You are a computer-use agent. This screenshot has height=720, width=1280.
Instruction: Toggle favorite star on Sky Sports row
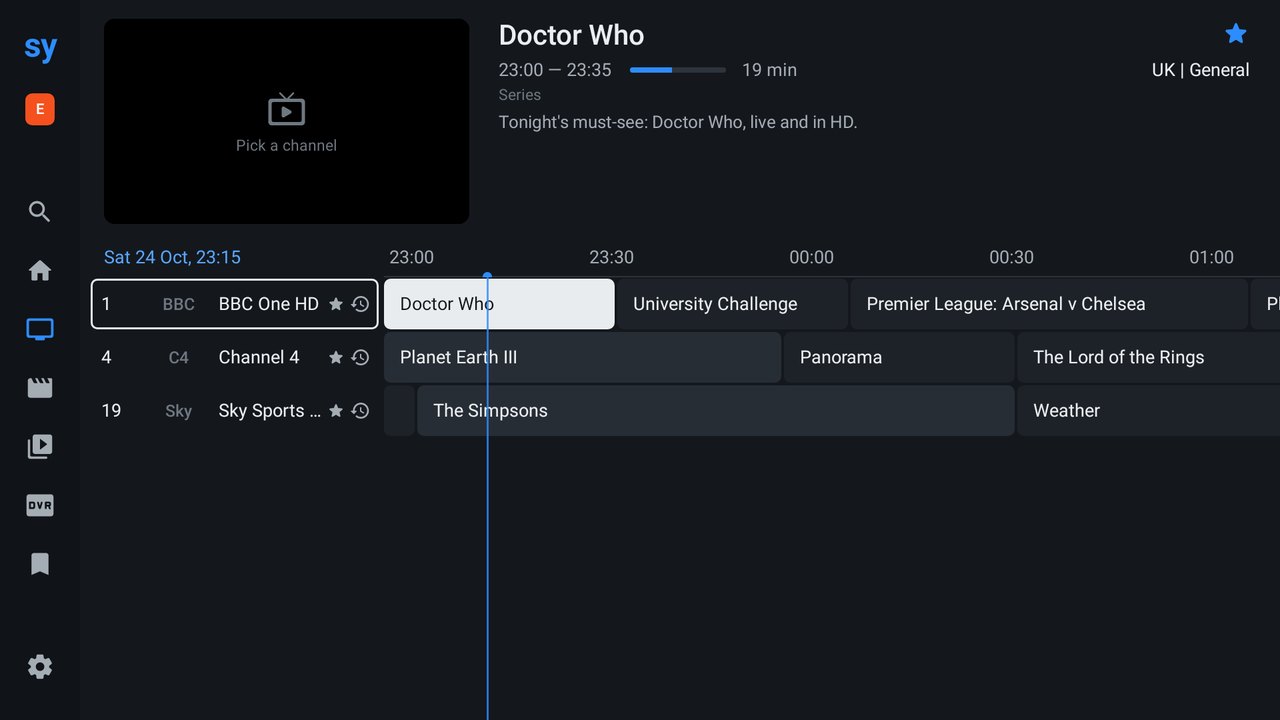pos(336,411)
